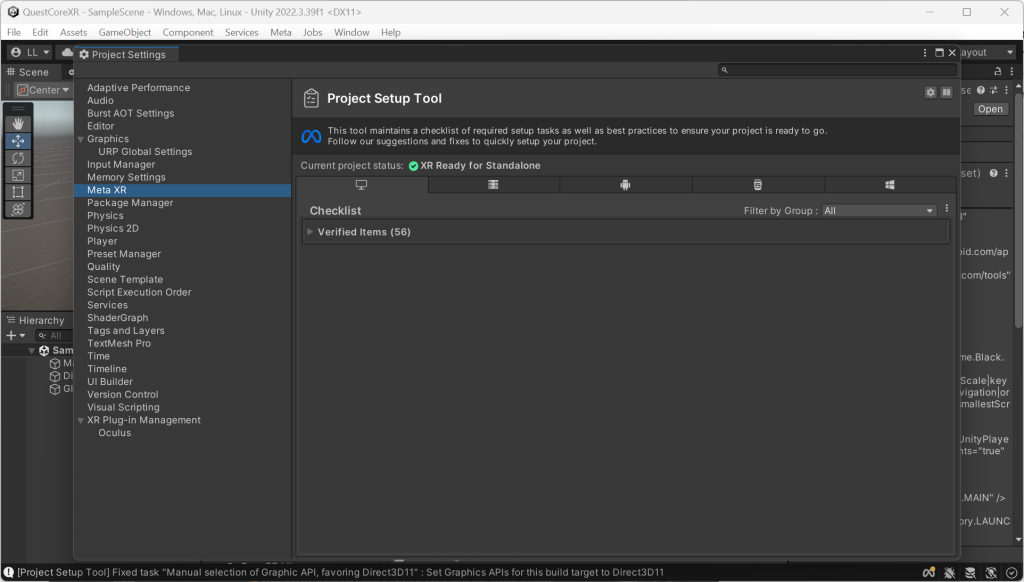1024x582 pixels.
Task: Collapse the XR Plug-in Management category
Action: [x=81, y=421]
